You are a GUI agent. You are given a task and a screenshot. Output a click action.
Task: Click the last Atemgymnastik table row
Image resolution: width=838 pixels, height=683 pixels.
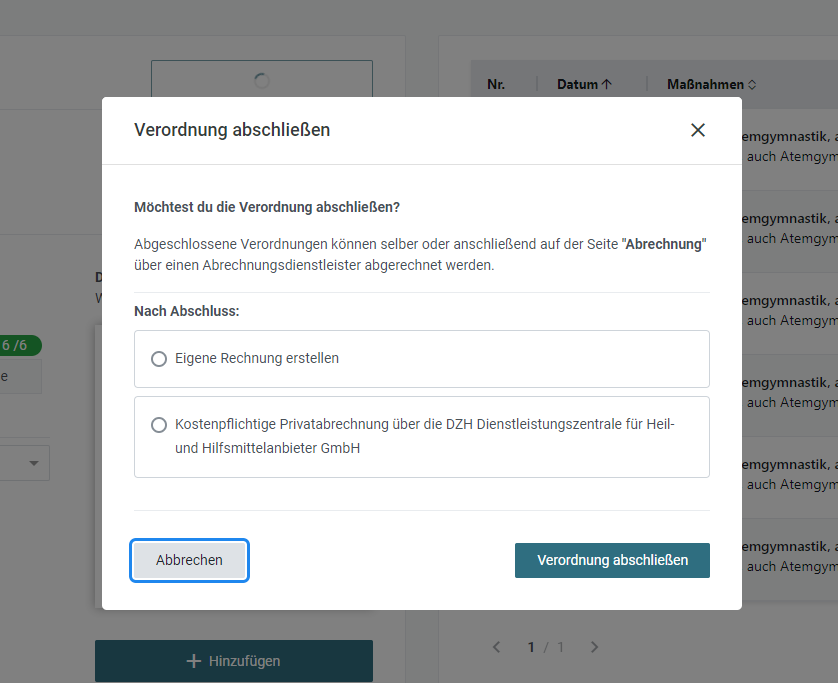click(x=790, y=557)
